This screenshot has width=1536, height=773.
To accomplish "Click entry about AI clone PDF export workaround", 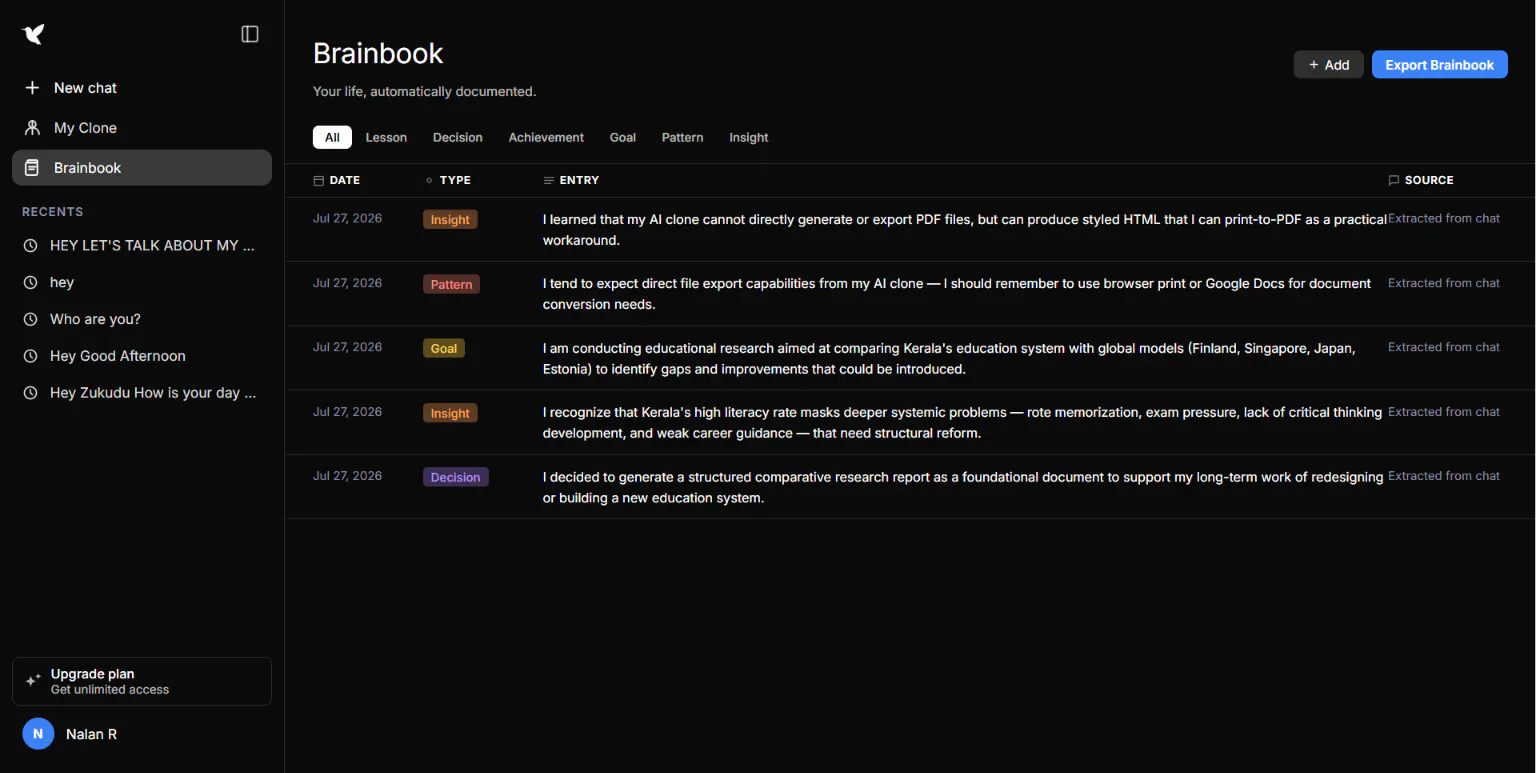I will [x=964, y=229].
